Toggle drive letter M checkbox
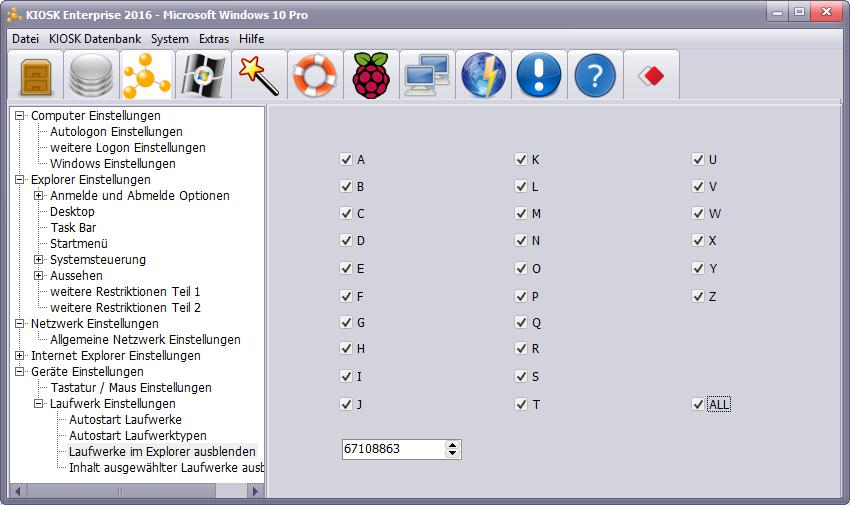Image resolution: width=850 pixels, height=505 pixels. [521, 213]
